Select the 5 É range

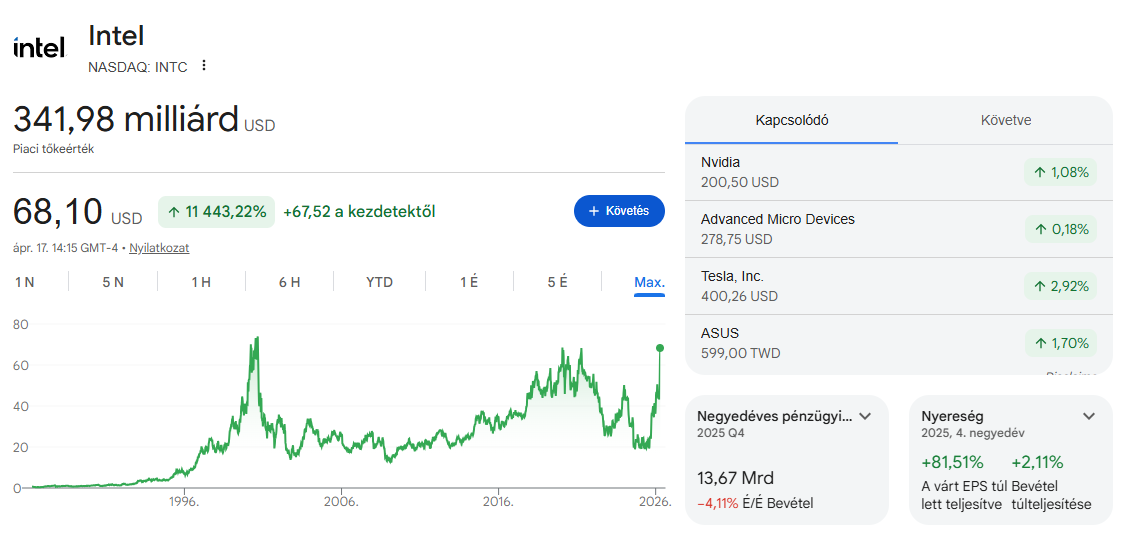click(x=557, y=282)
